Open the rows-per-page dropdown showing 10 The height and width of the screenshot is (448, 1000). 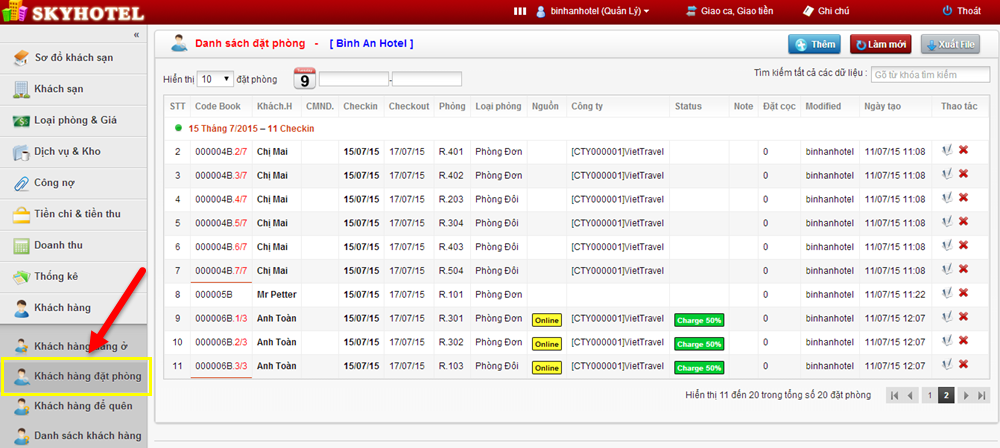(215, 79)
